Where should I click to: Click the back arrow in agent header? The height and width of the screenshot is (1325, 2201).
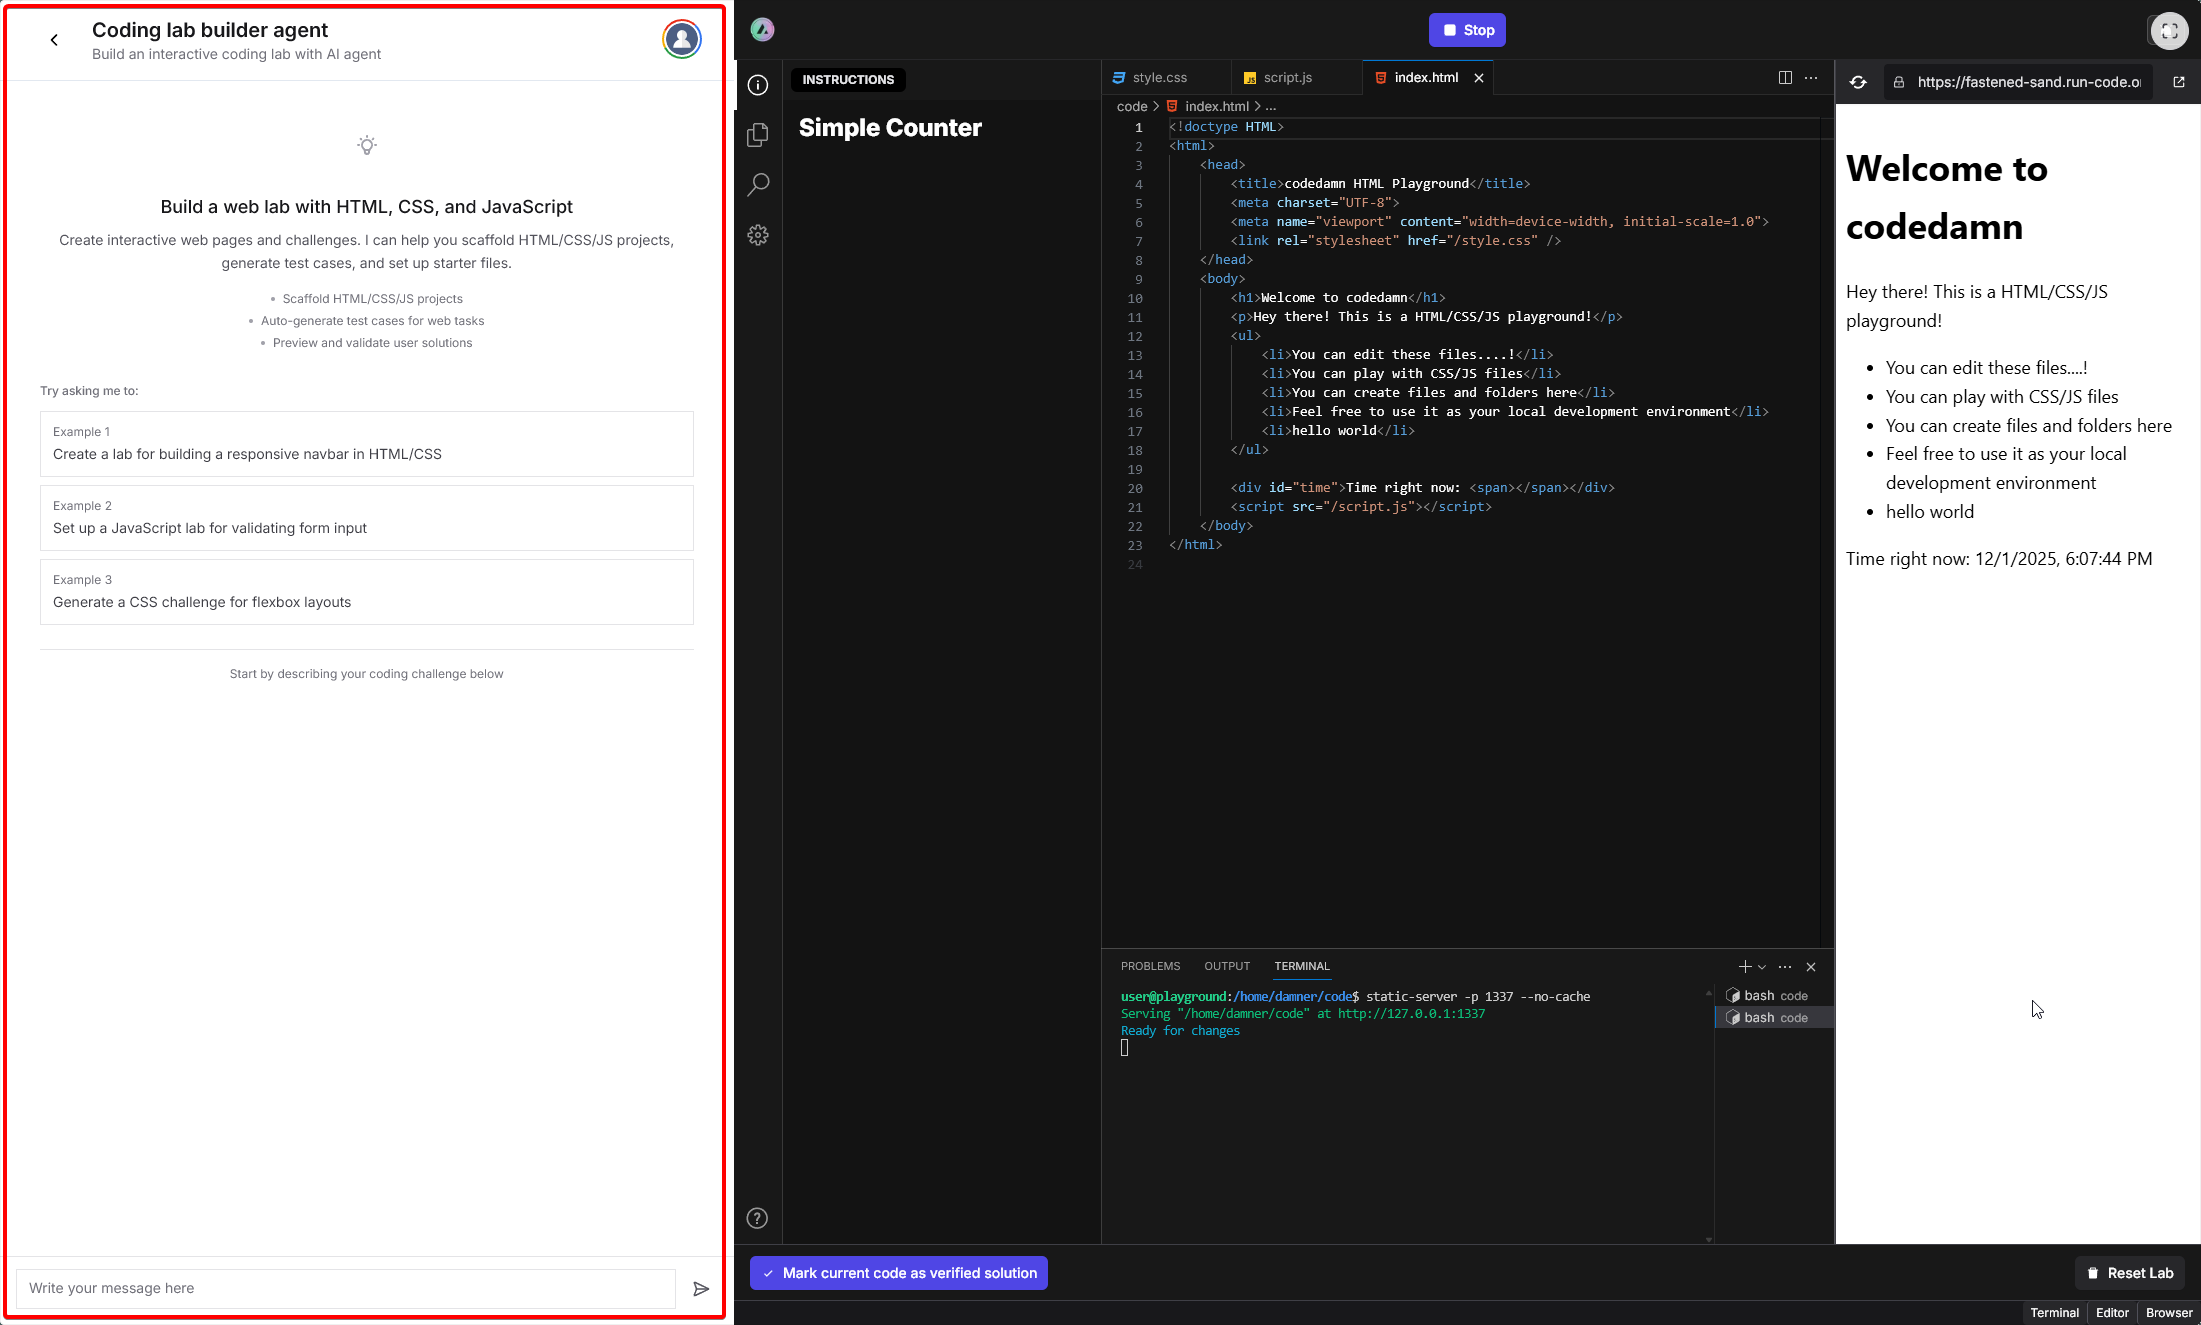point(54,40)
